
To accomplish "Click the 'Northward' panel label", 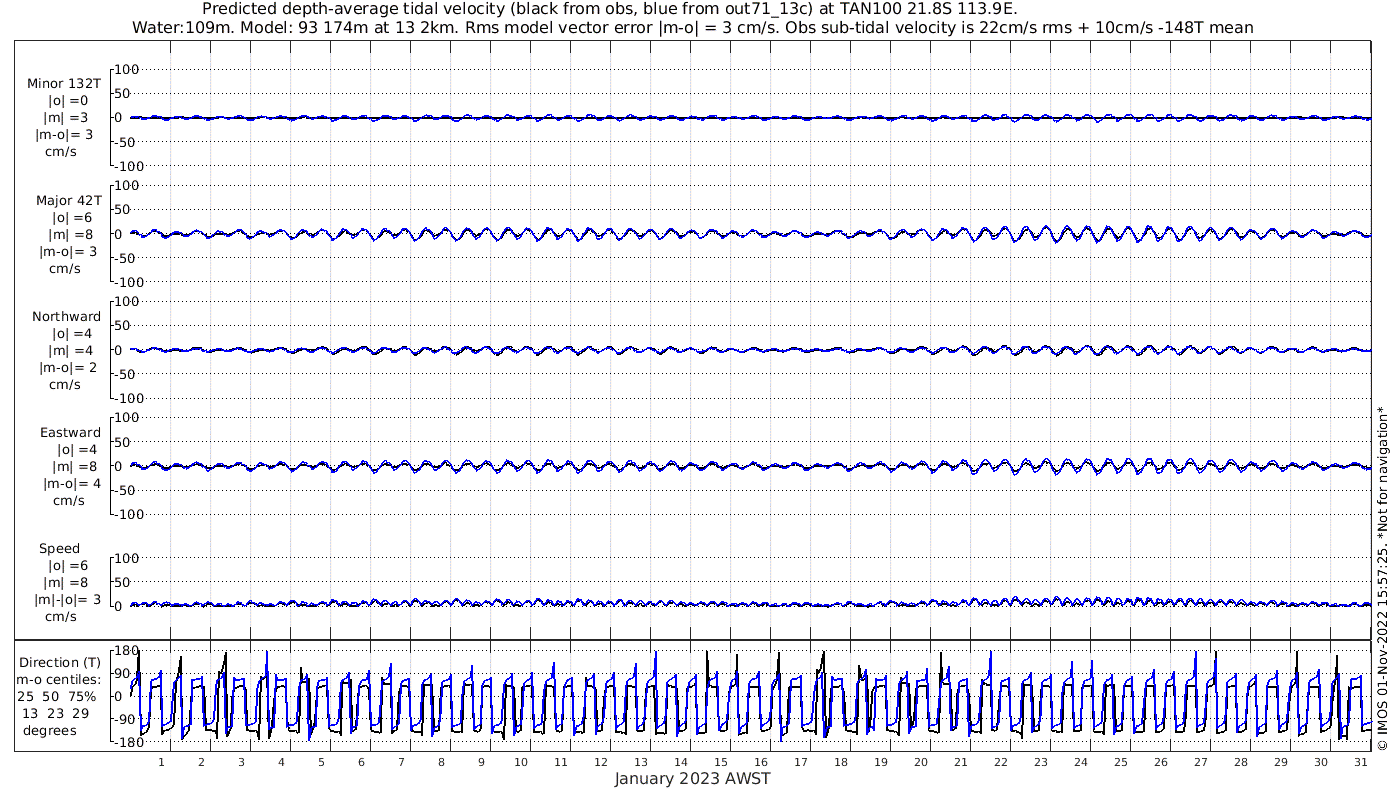I will (x=66, y=317).
